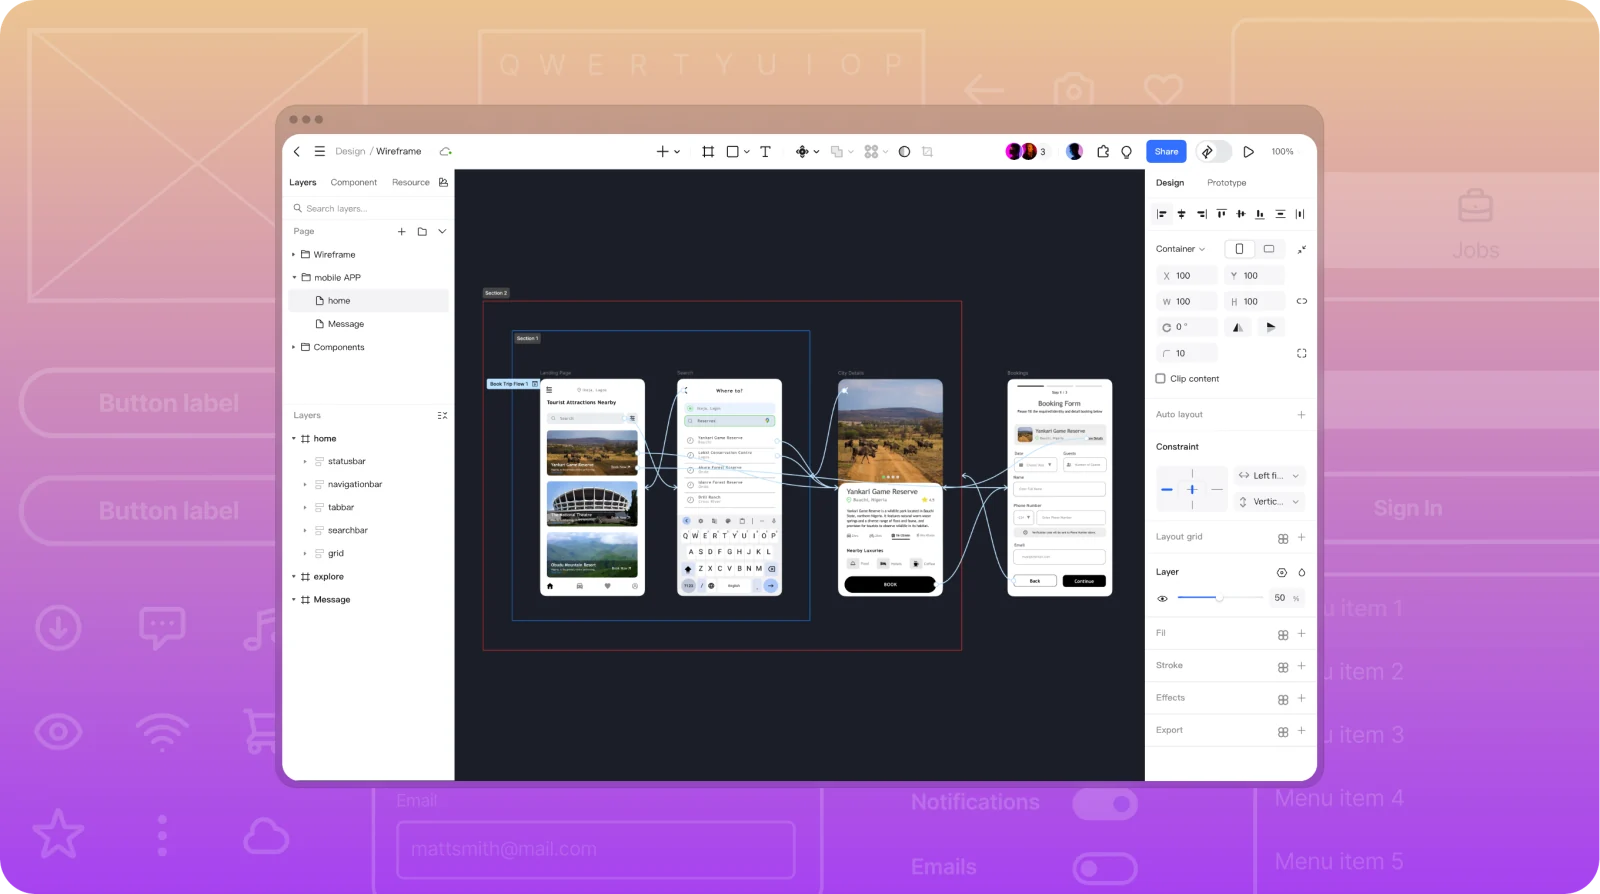Switch to the Layers tab

[303, 183]
